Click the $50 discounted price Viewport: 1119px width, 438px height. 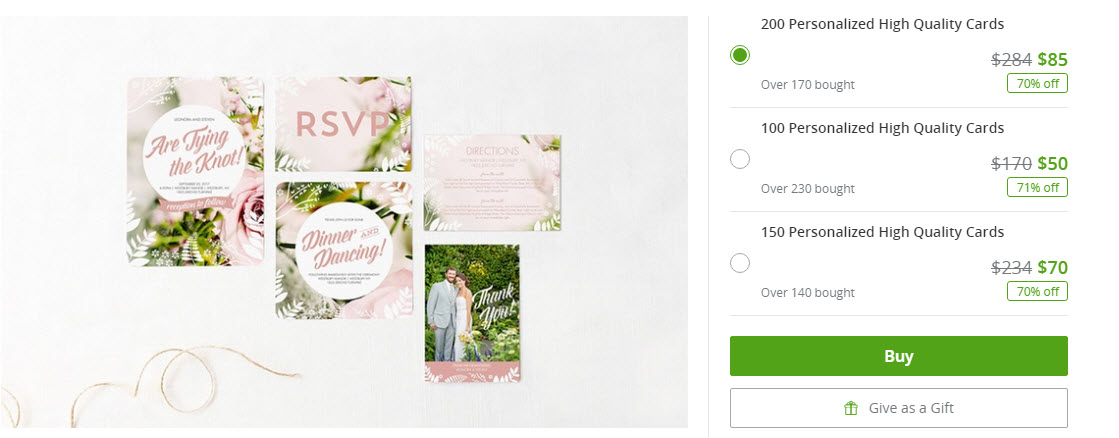point(1053,163)
